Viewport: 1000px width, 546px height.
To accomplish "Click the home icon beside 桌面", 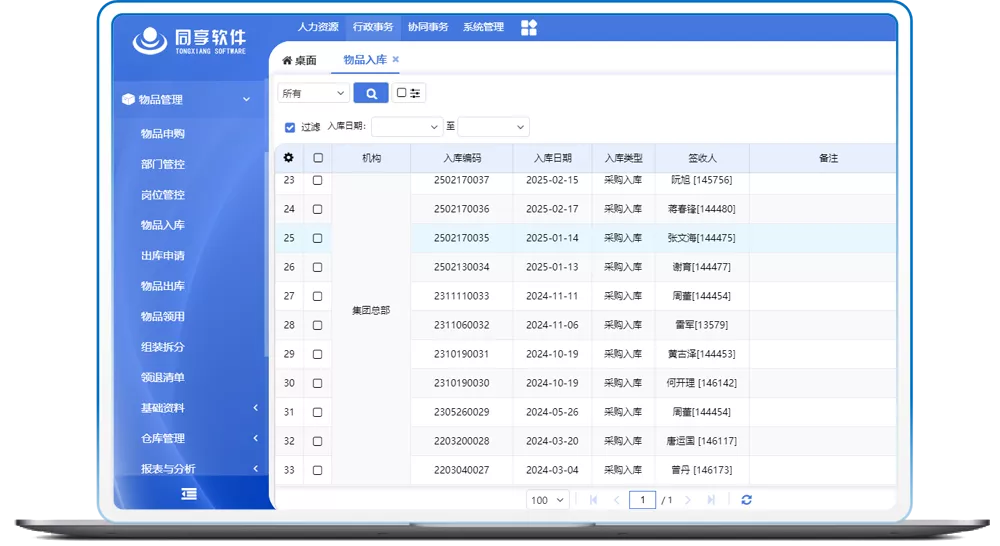I will click(x=287, y=61).
